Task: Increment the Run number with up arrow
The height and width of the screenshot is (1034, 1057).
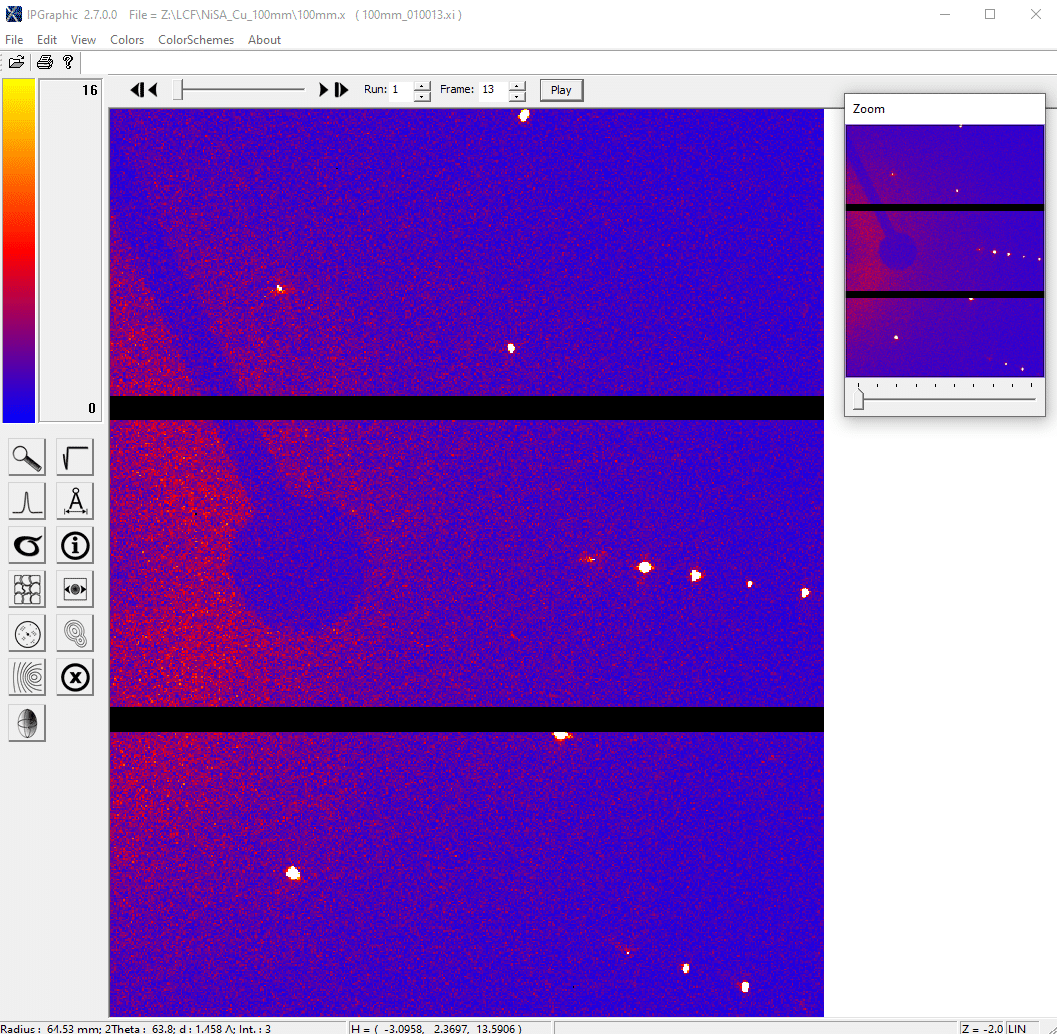Action: tap(421, 84)
